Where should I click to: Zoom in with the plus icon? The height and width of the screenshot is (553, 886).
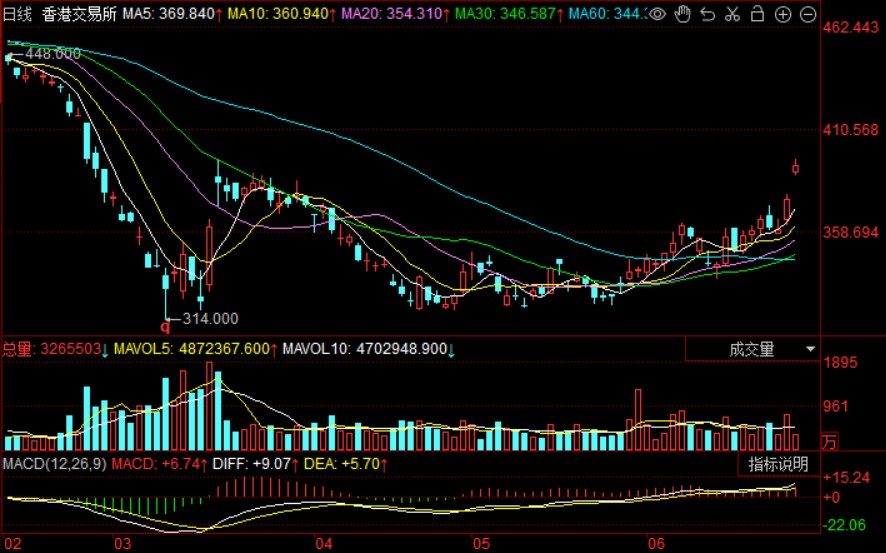[x=782, y=14]
